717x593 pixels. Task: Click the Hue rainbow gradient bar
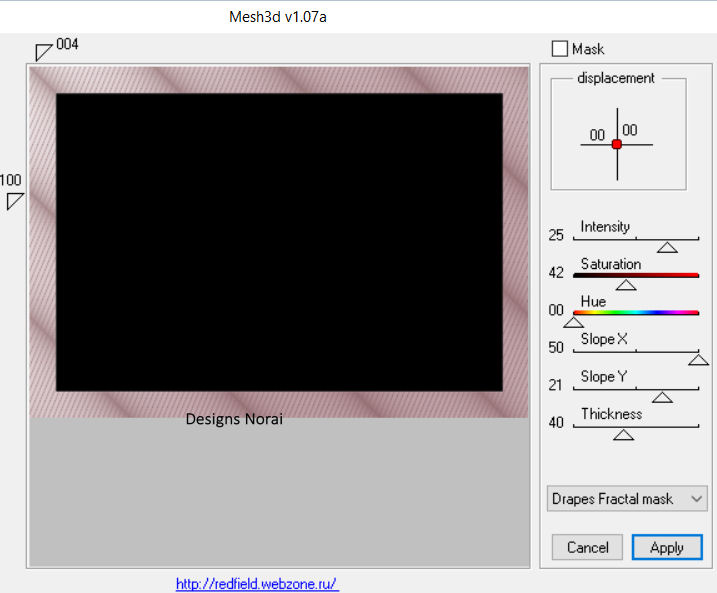(x=636, y=313)
